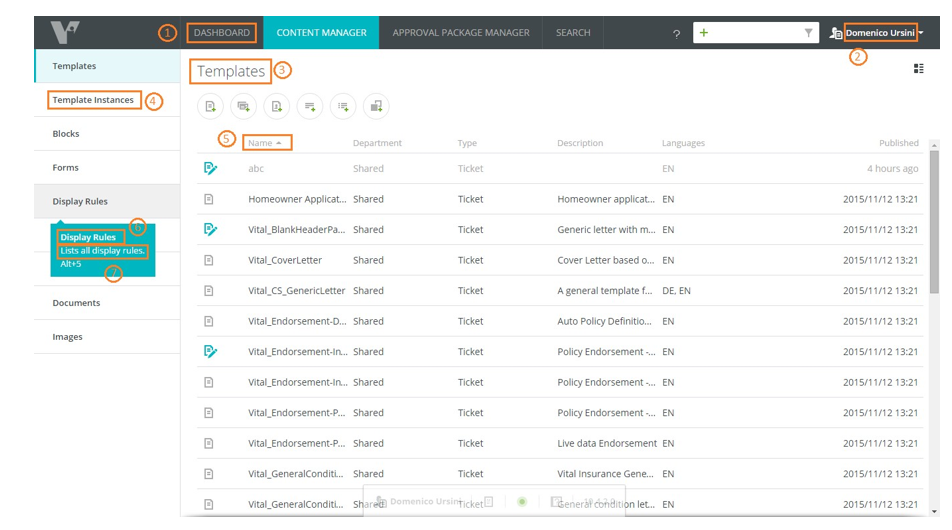Click the add template group icon

[x=243, y=106]
